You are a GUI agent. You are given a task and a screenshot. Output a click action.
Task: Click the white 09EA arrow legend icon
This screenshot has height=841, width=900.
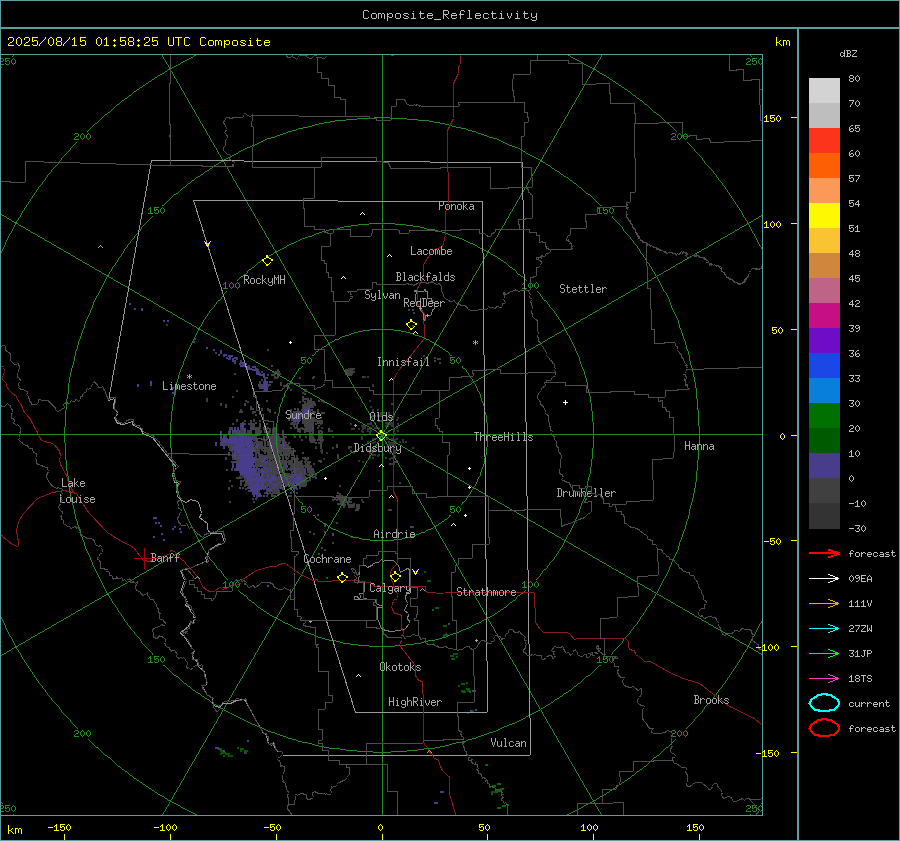(824, 578)
